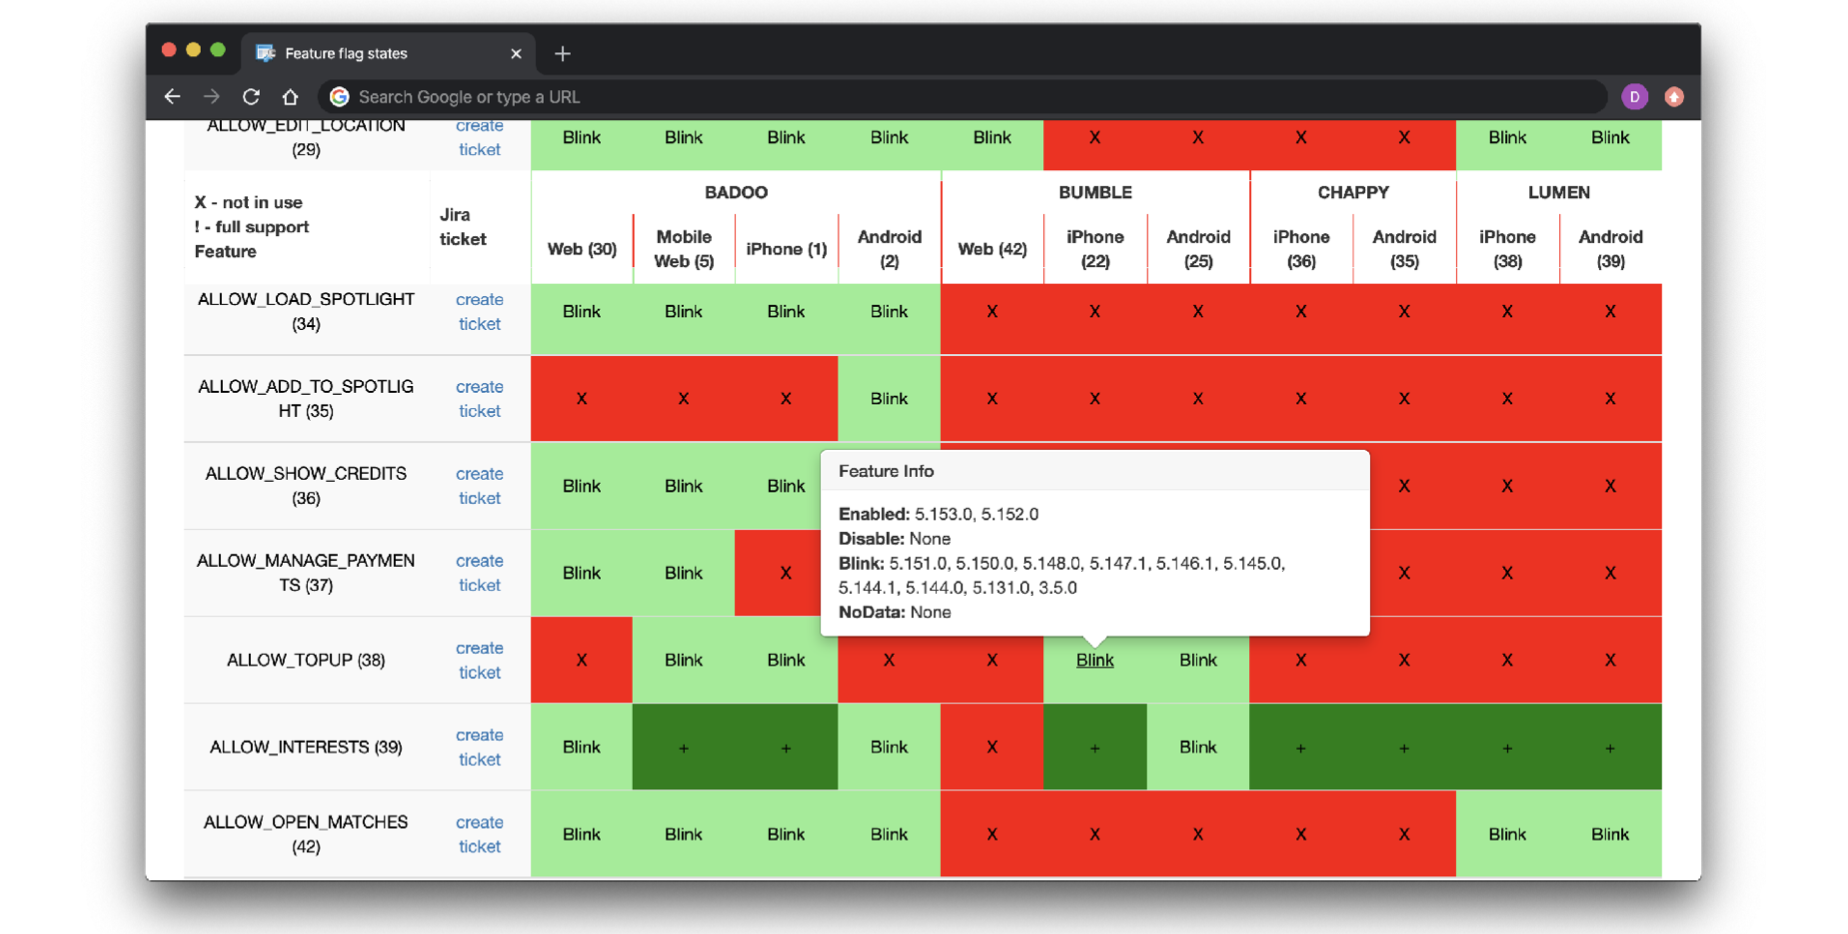Click the Android (35) column header
The height and width of the screenshot is (934, 1848).
pyautogui.click(x=1404, y=249)
